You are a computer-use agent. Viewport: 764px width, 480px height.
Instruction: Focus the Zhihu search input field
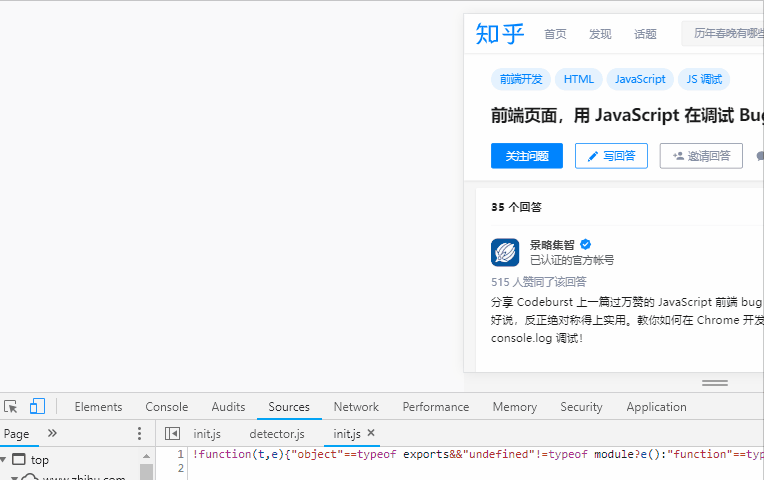723,33
